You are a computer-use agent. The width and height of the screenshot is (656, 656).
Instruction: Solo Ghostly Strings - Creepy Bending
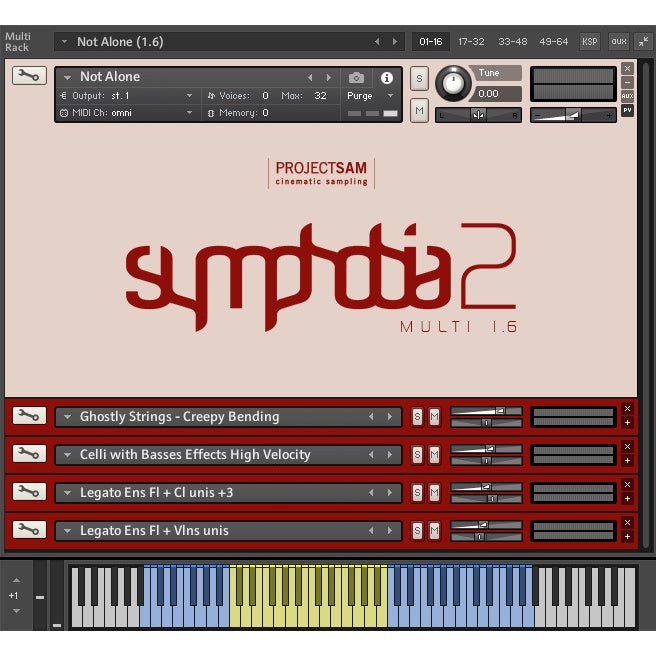[x=417, y=417]
